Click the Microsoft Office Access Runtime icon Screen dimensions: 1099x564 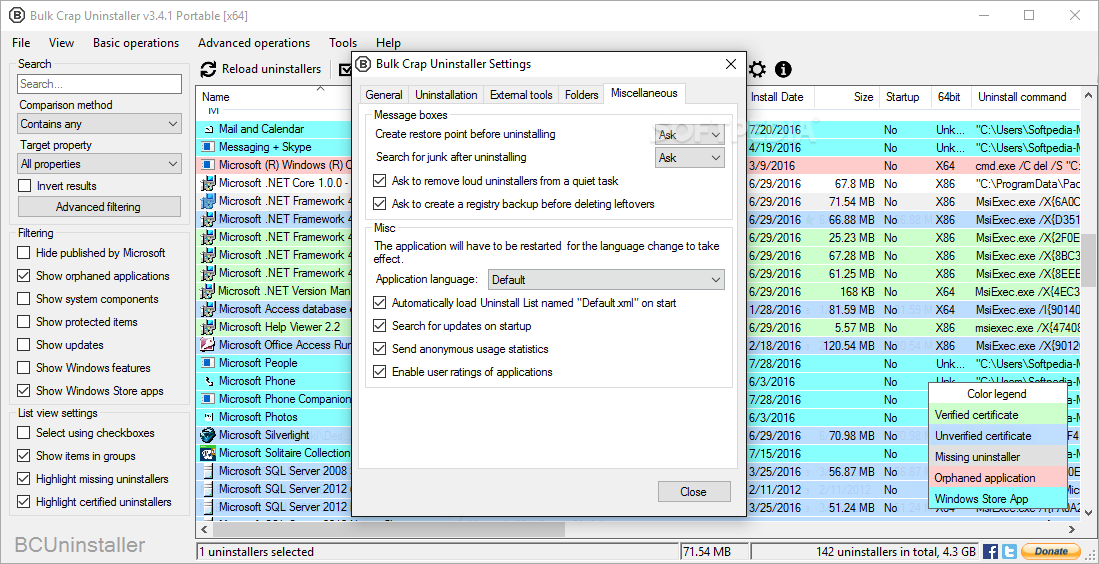pos(207,345)
